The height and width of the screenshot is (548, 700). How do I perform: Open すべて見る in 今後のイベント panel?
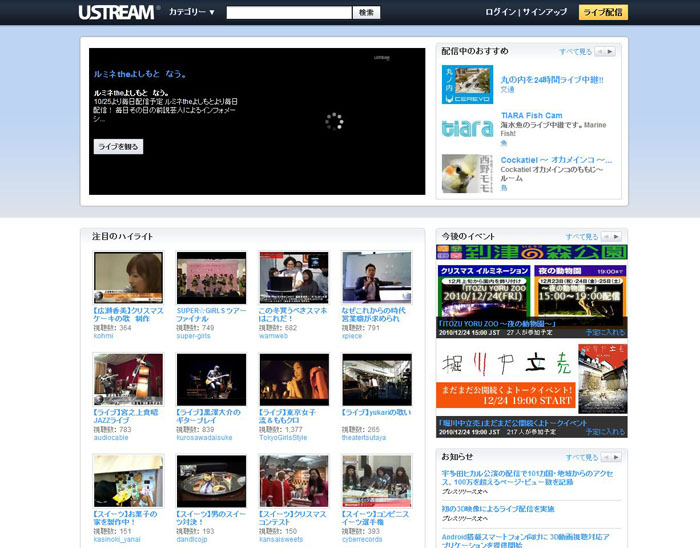(582, 237)
